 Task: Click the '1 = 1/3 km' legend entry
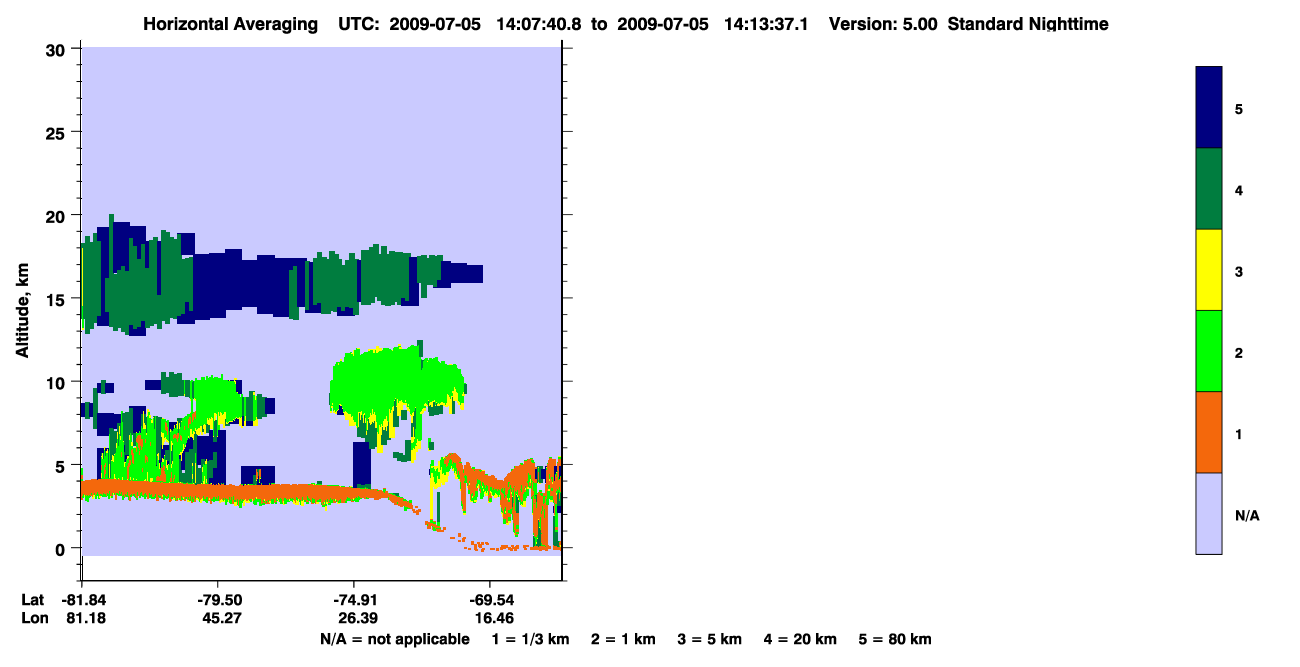[x=531, y=639]
